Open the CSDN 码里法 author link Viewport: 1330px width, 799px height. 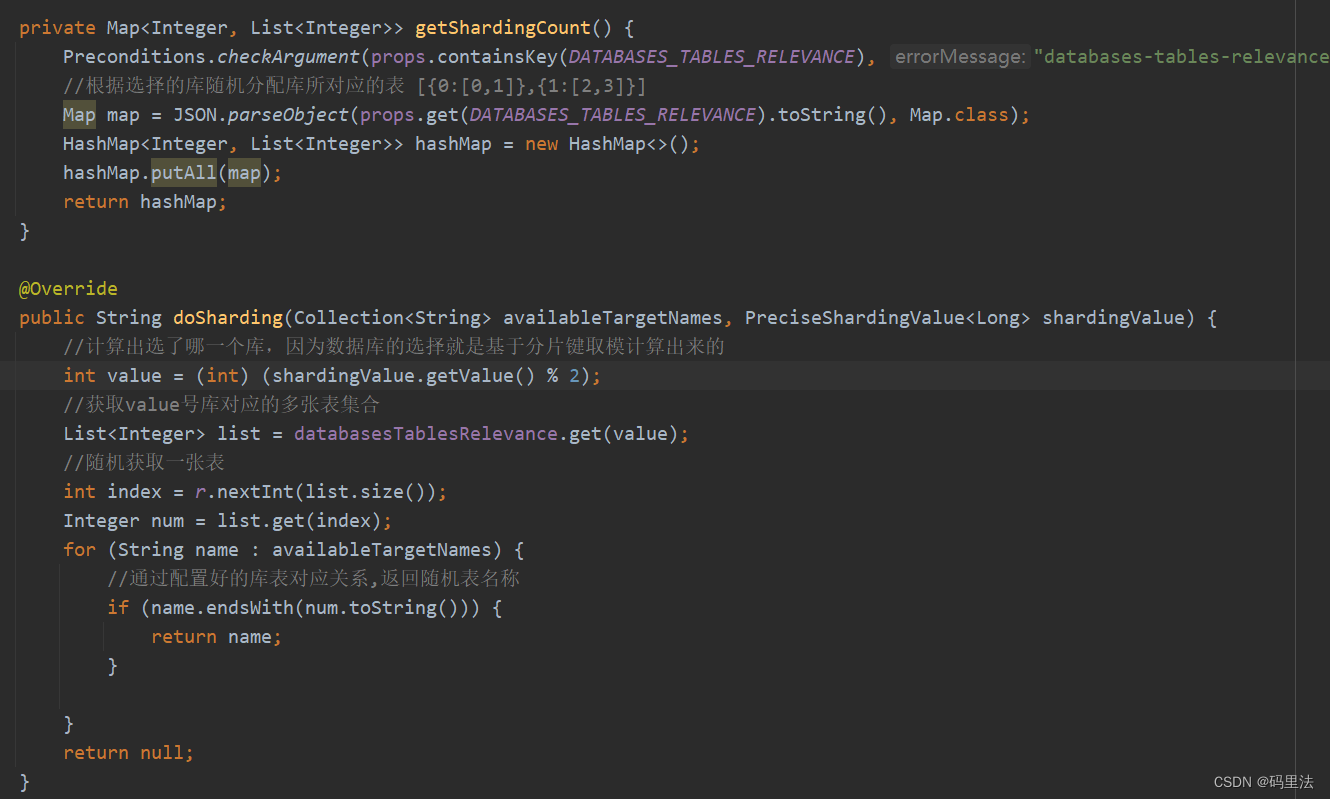[1265, 781]
